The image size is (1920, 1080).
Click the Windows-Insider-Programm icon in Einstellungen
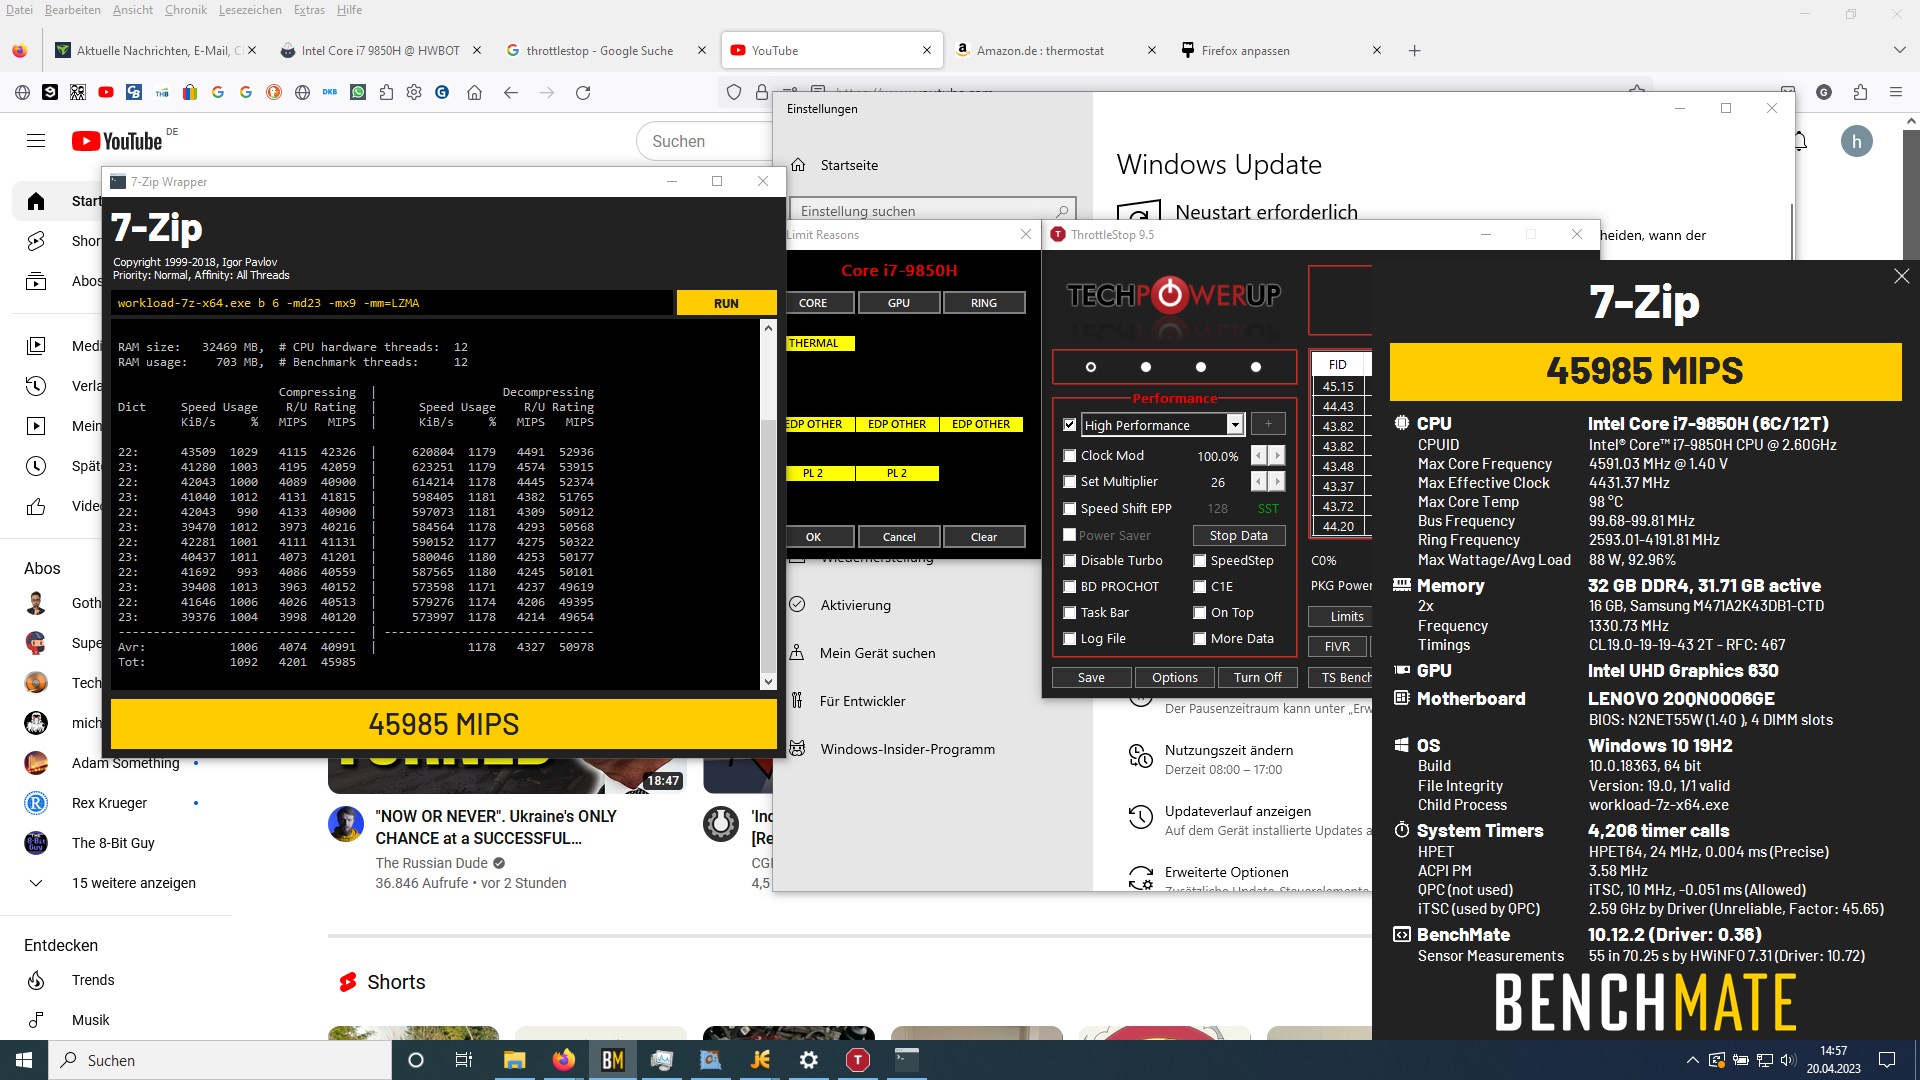click(797, 748)
